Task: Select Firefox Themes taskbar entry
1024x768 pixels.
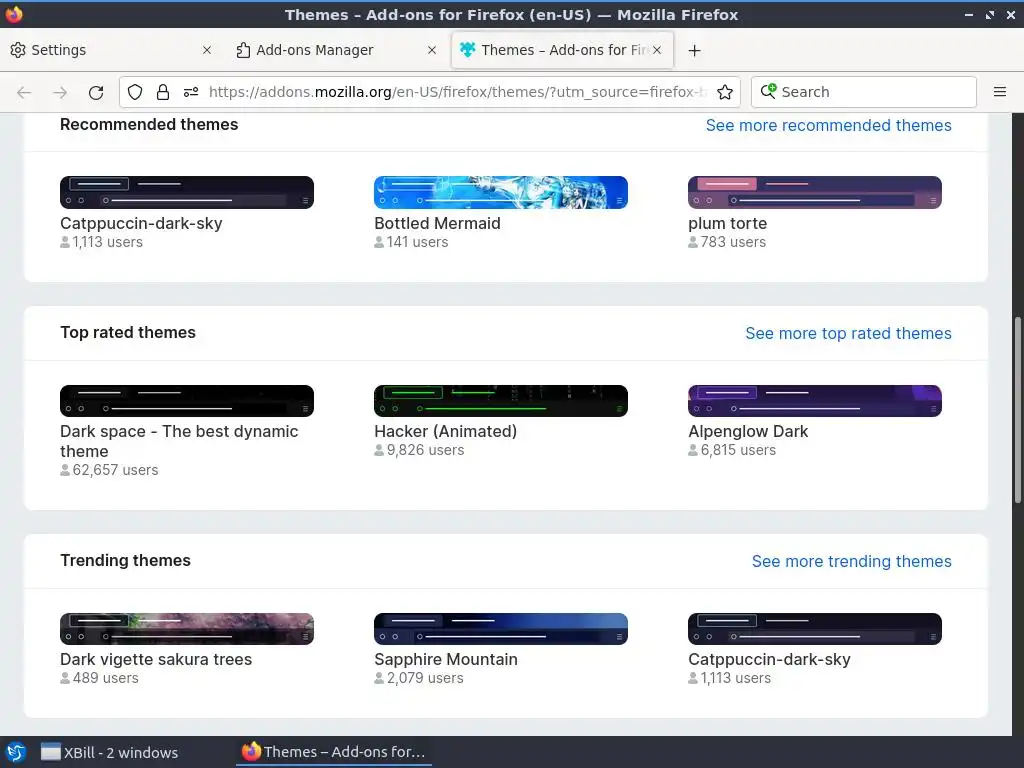Action: click(334, 752)
